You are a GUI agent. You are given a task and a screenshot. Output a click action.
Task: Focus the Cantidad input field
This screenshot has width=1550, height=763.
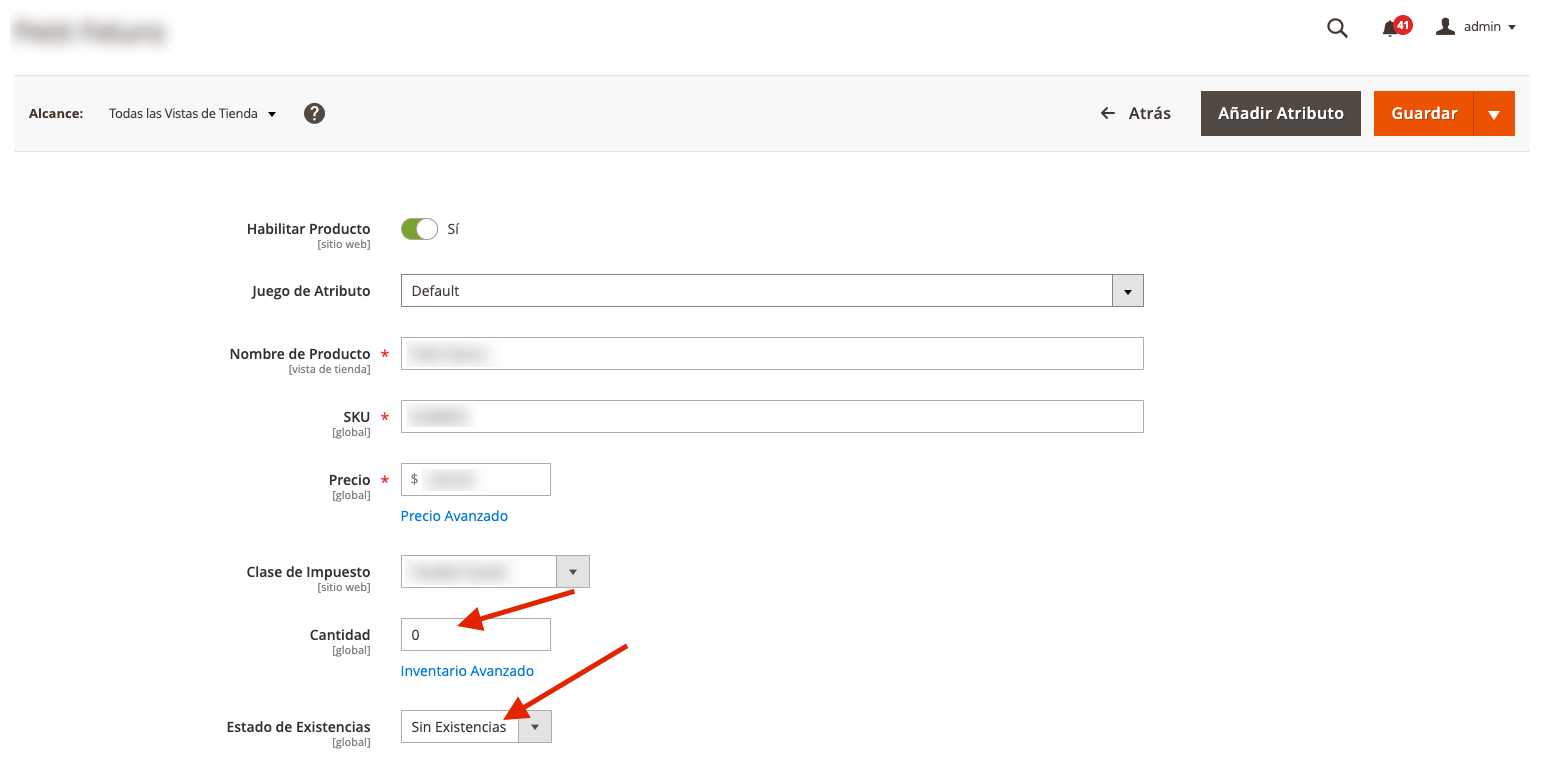tap(475, 634)
